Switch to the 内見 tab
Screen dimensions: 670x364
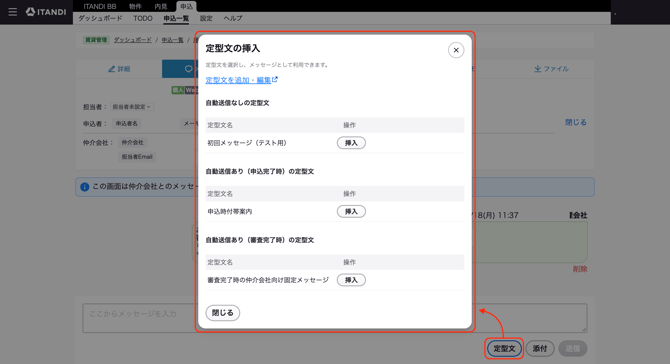pos(161,6)
